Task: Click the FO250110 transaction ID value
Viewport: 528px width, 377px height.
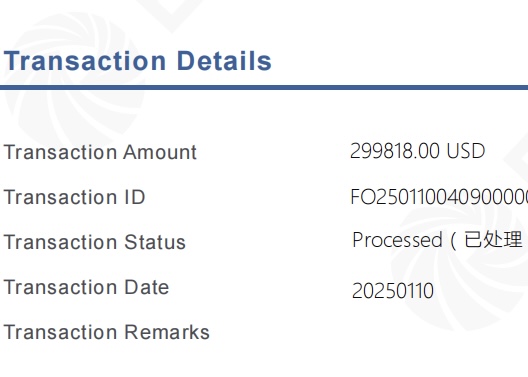Action: pyautogui.click(x=439, y=197)
